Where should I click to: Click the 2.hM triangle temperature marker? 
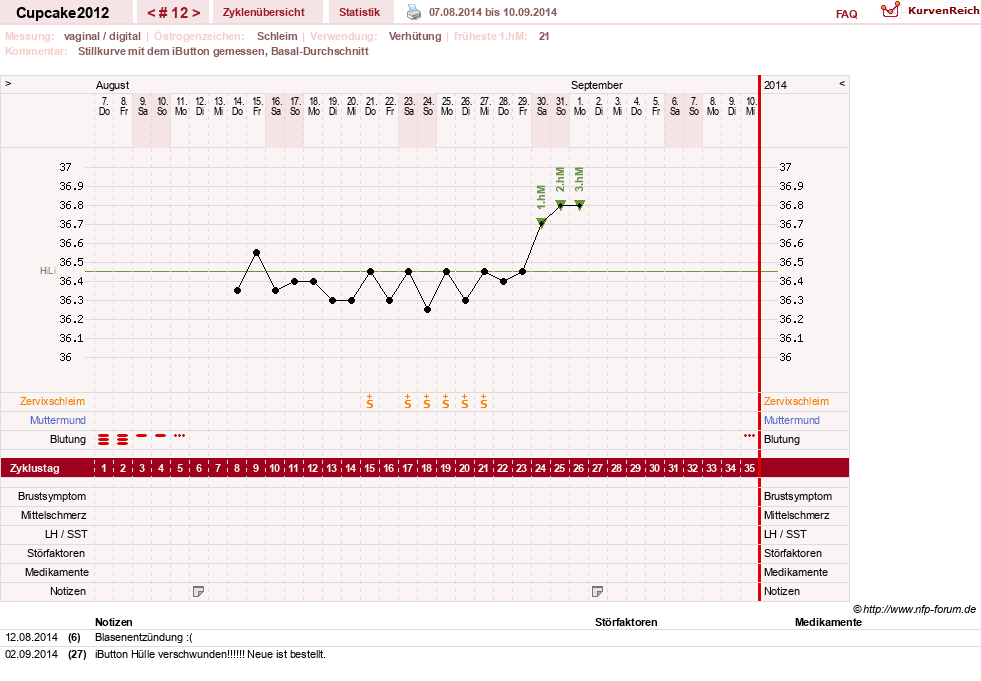(561, 203)
